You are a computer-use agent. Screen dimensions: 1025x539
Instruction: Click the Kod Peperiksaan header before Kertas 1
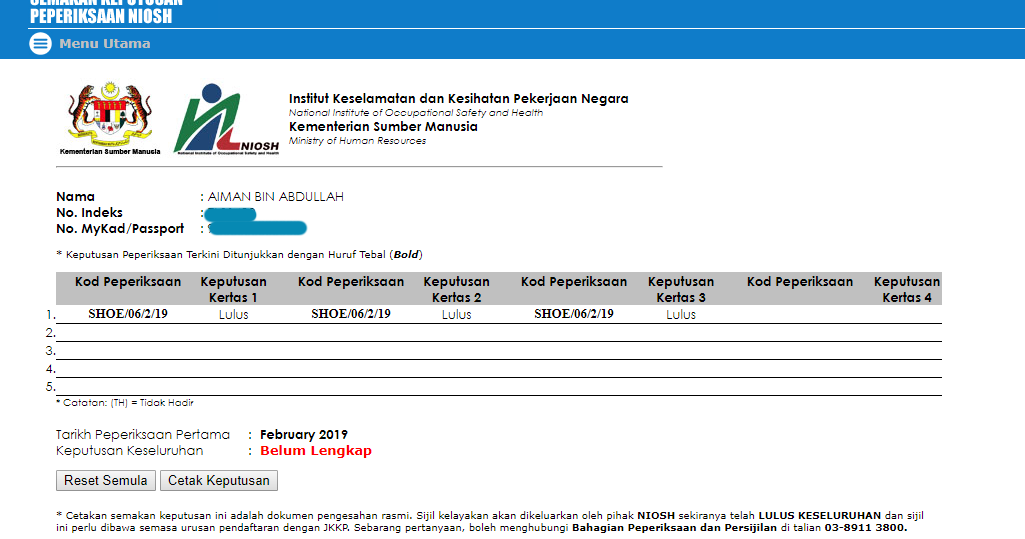pos(128,282)
